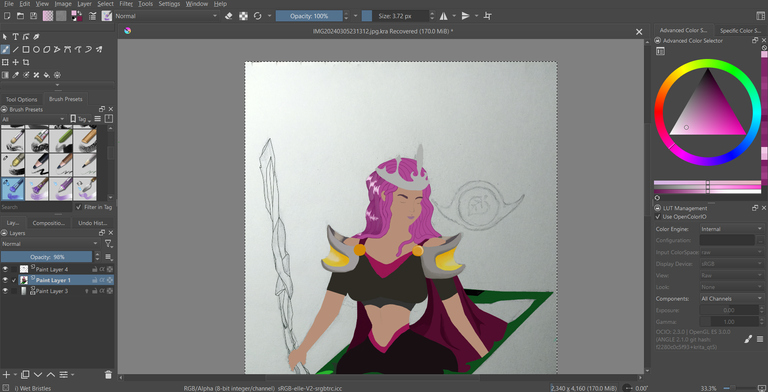Toggle eraser mode

pyautogui.click(x=229, y=16)
